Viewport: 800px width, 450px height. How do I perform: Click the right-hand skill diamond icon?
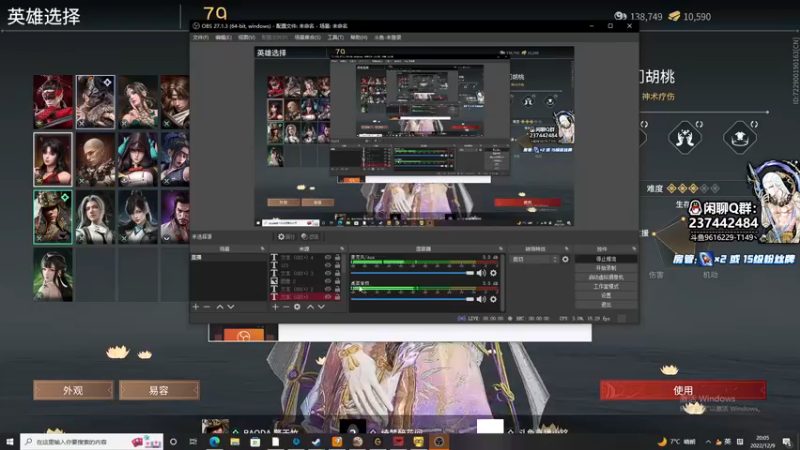point(740,137)
